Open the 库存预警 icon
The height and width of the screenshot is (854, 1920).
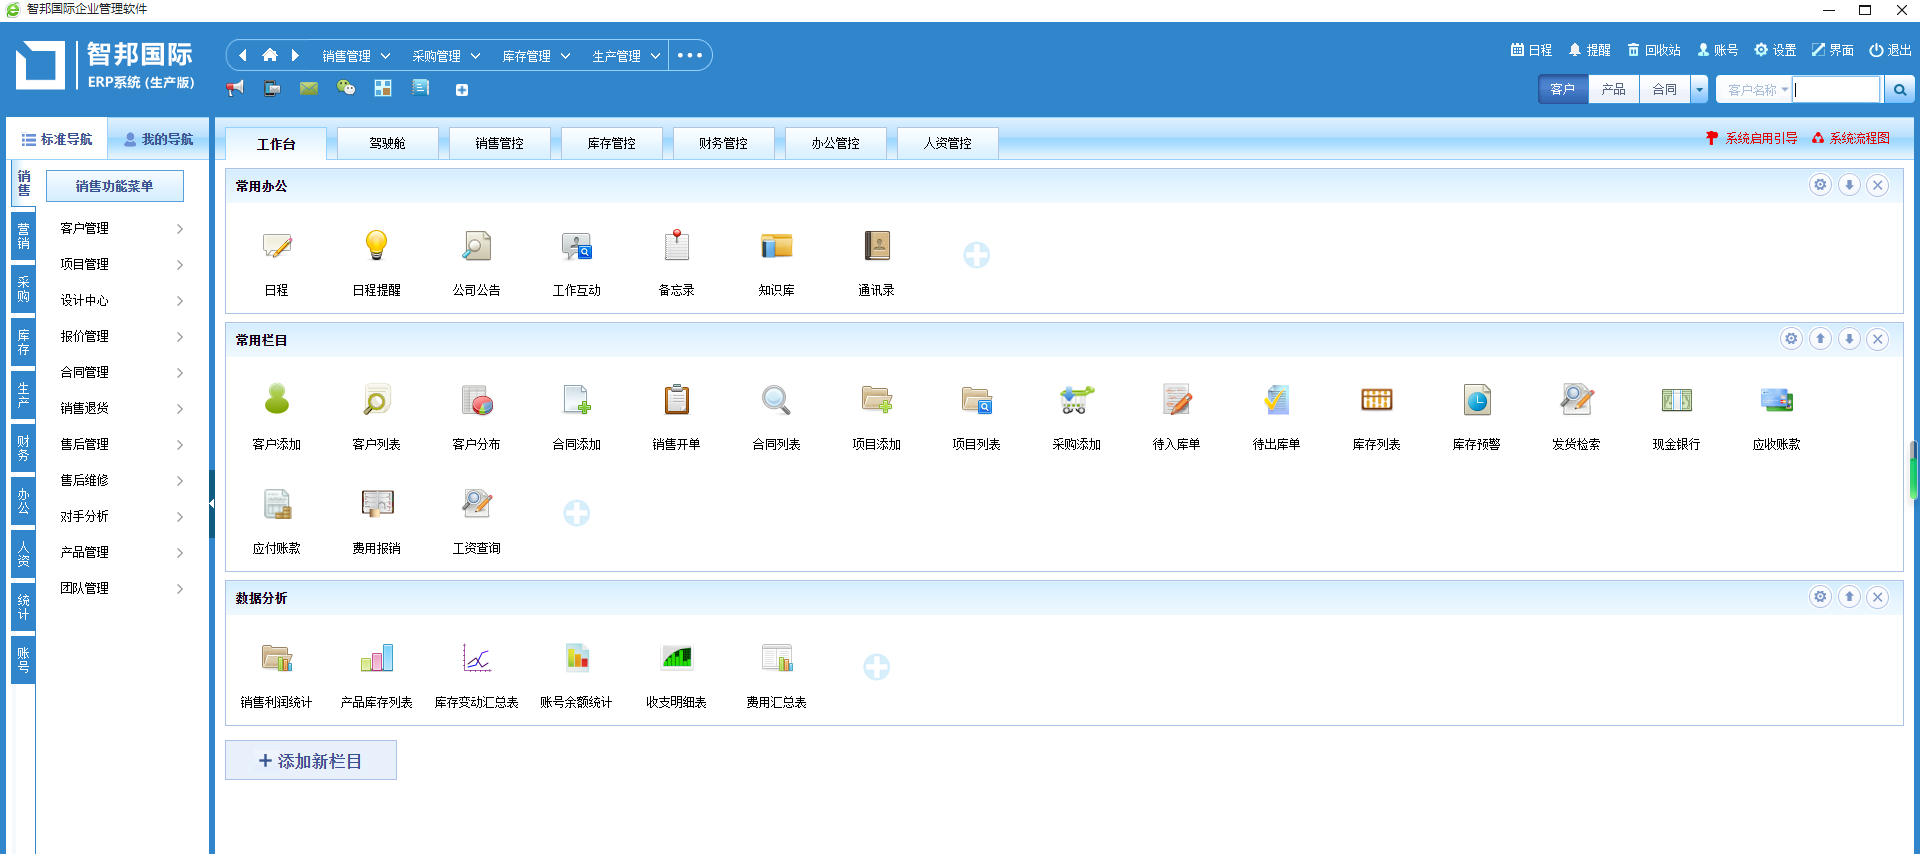[1476, 401]
